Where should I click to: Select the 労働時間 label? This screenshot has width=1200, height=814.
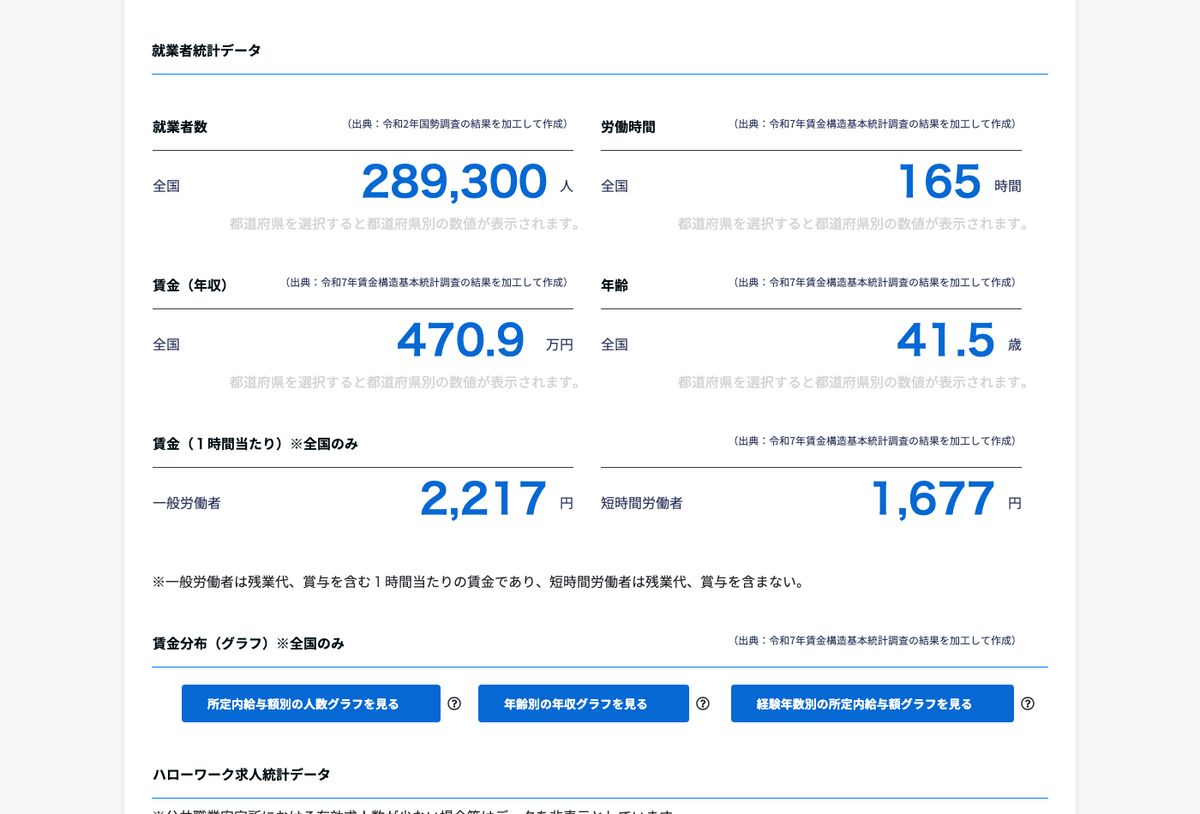628,127
